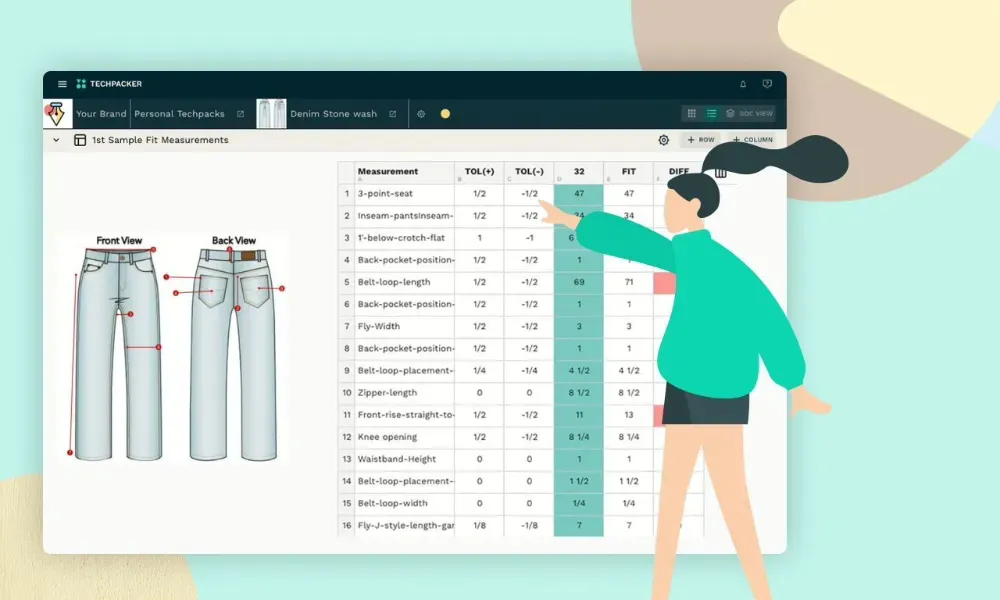Select the FIT column header
The height and width of the screenshot is (600, 1000).
point(628,172)
